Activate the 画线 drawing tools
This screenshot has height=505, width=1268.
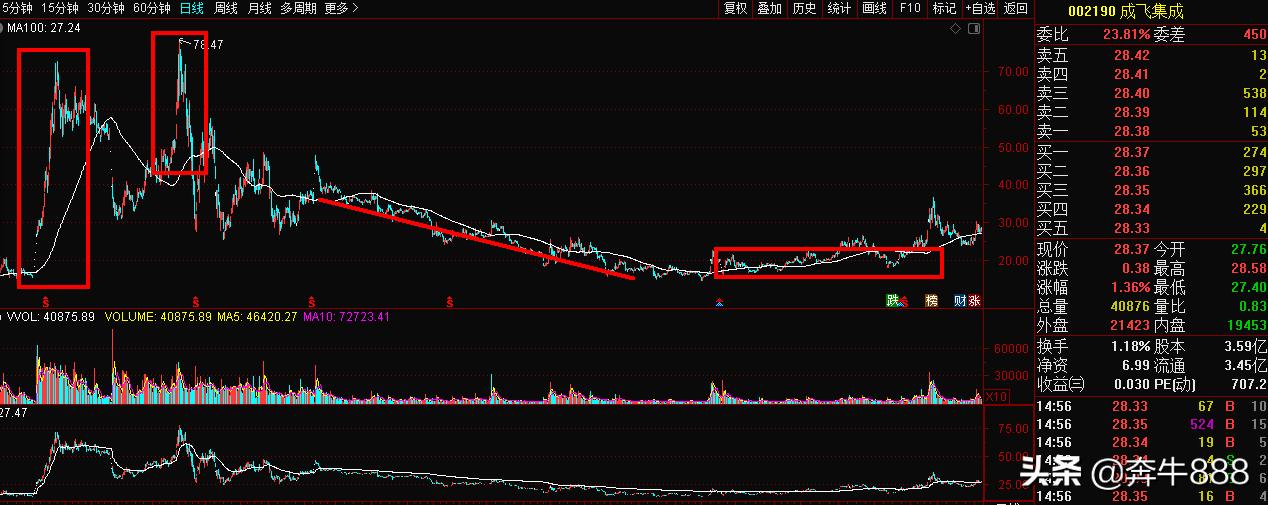(874, 8)
